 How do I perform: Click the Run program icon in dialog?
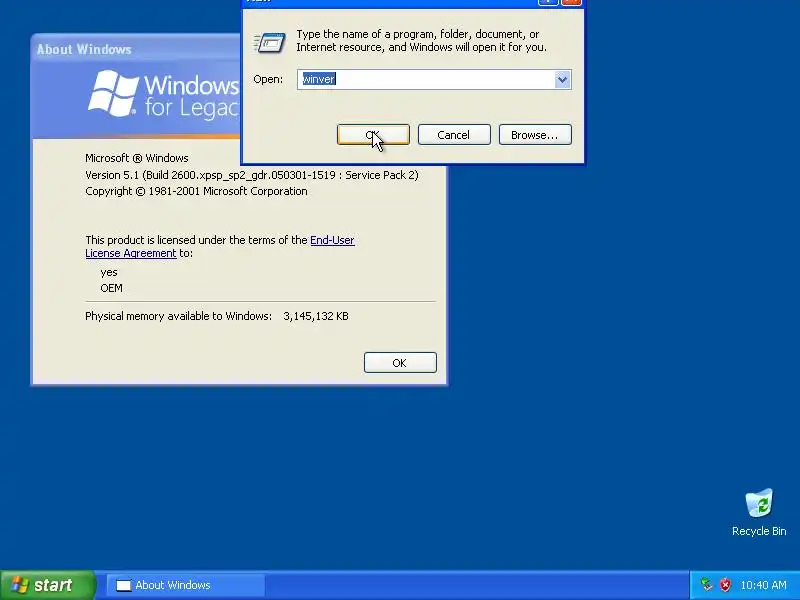(x=269, y=42)
